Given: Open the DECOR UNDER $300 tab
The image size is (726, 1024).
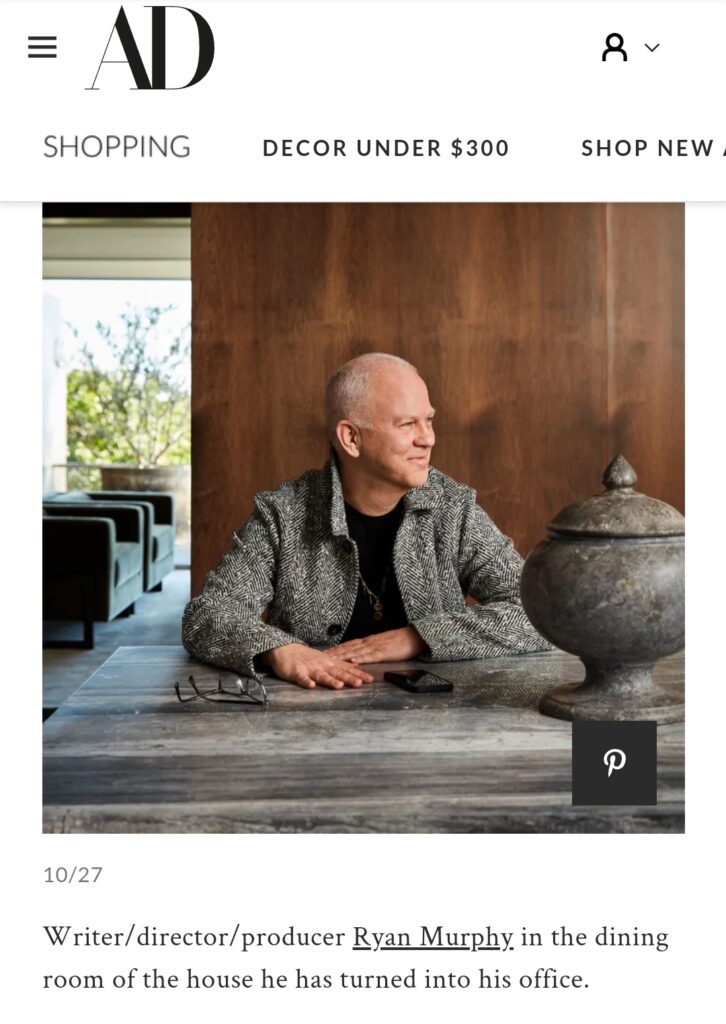Looking at the screenshot, I should tap(385, 148).
